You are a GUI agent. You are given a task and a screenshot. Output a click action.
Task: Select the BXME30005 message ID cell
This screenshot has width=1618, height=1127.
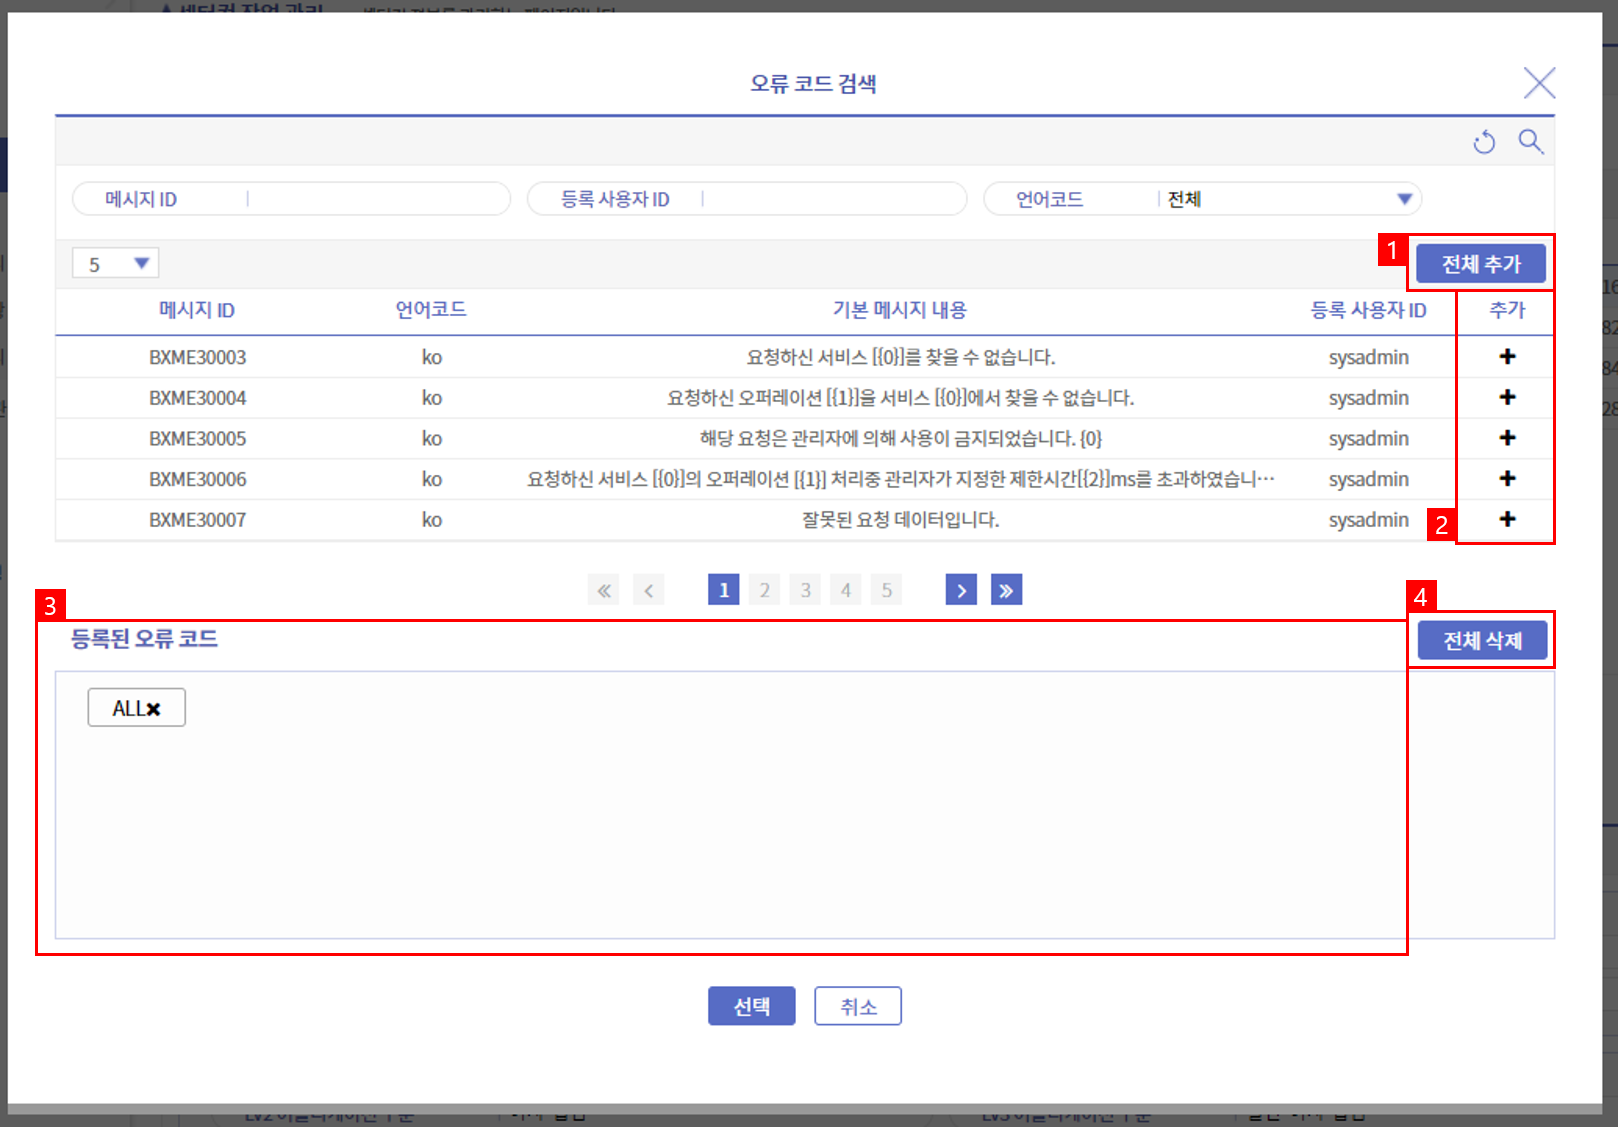[198, 438]
